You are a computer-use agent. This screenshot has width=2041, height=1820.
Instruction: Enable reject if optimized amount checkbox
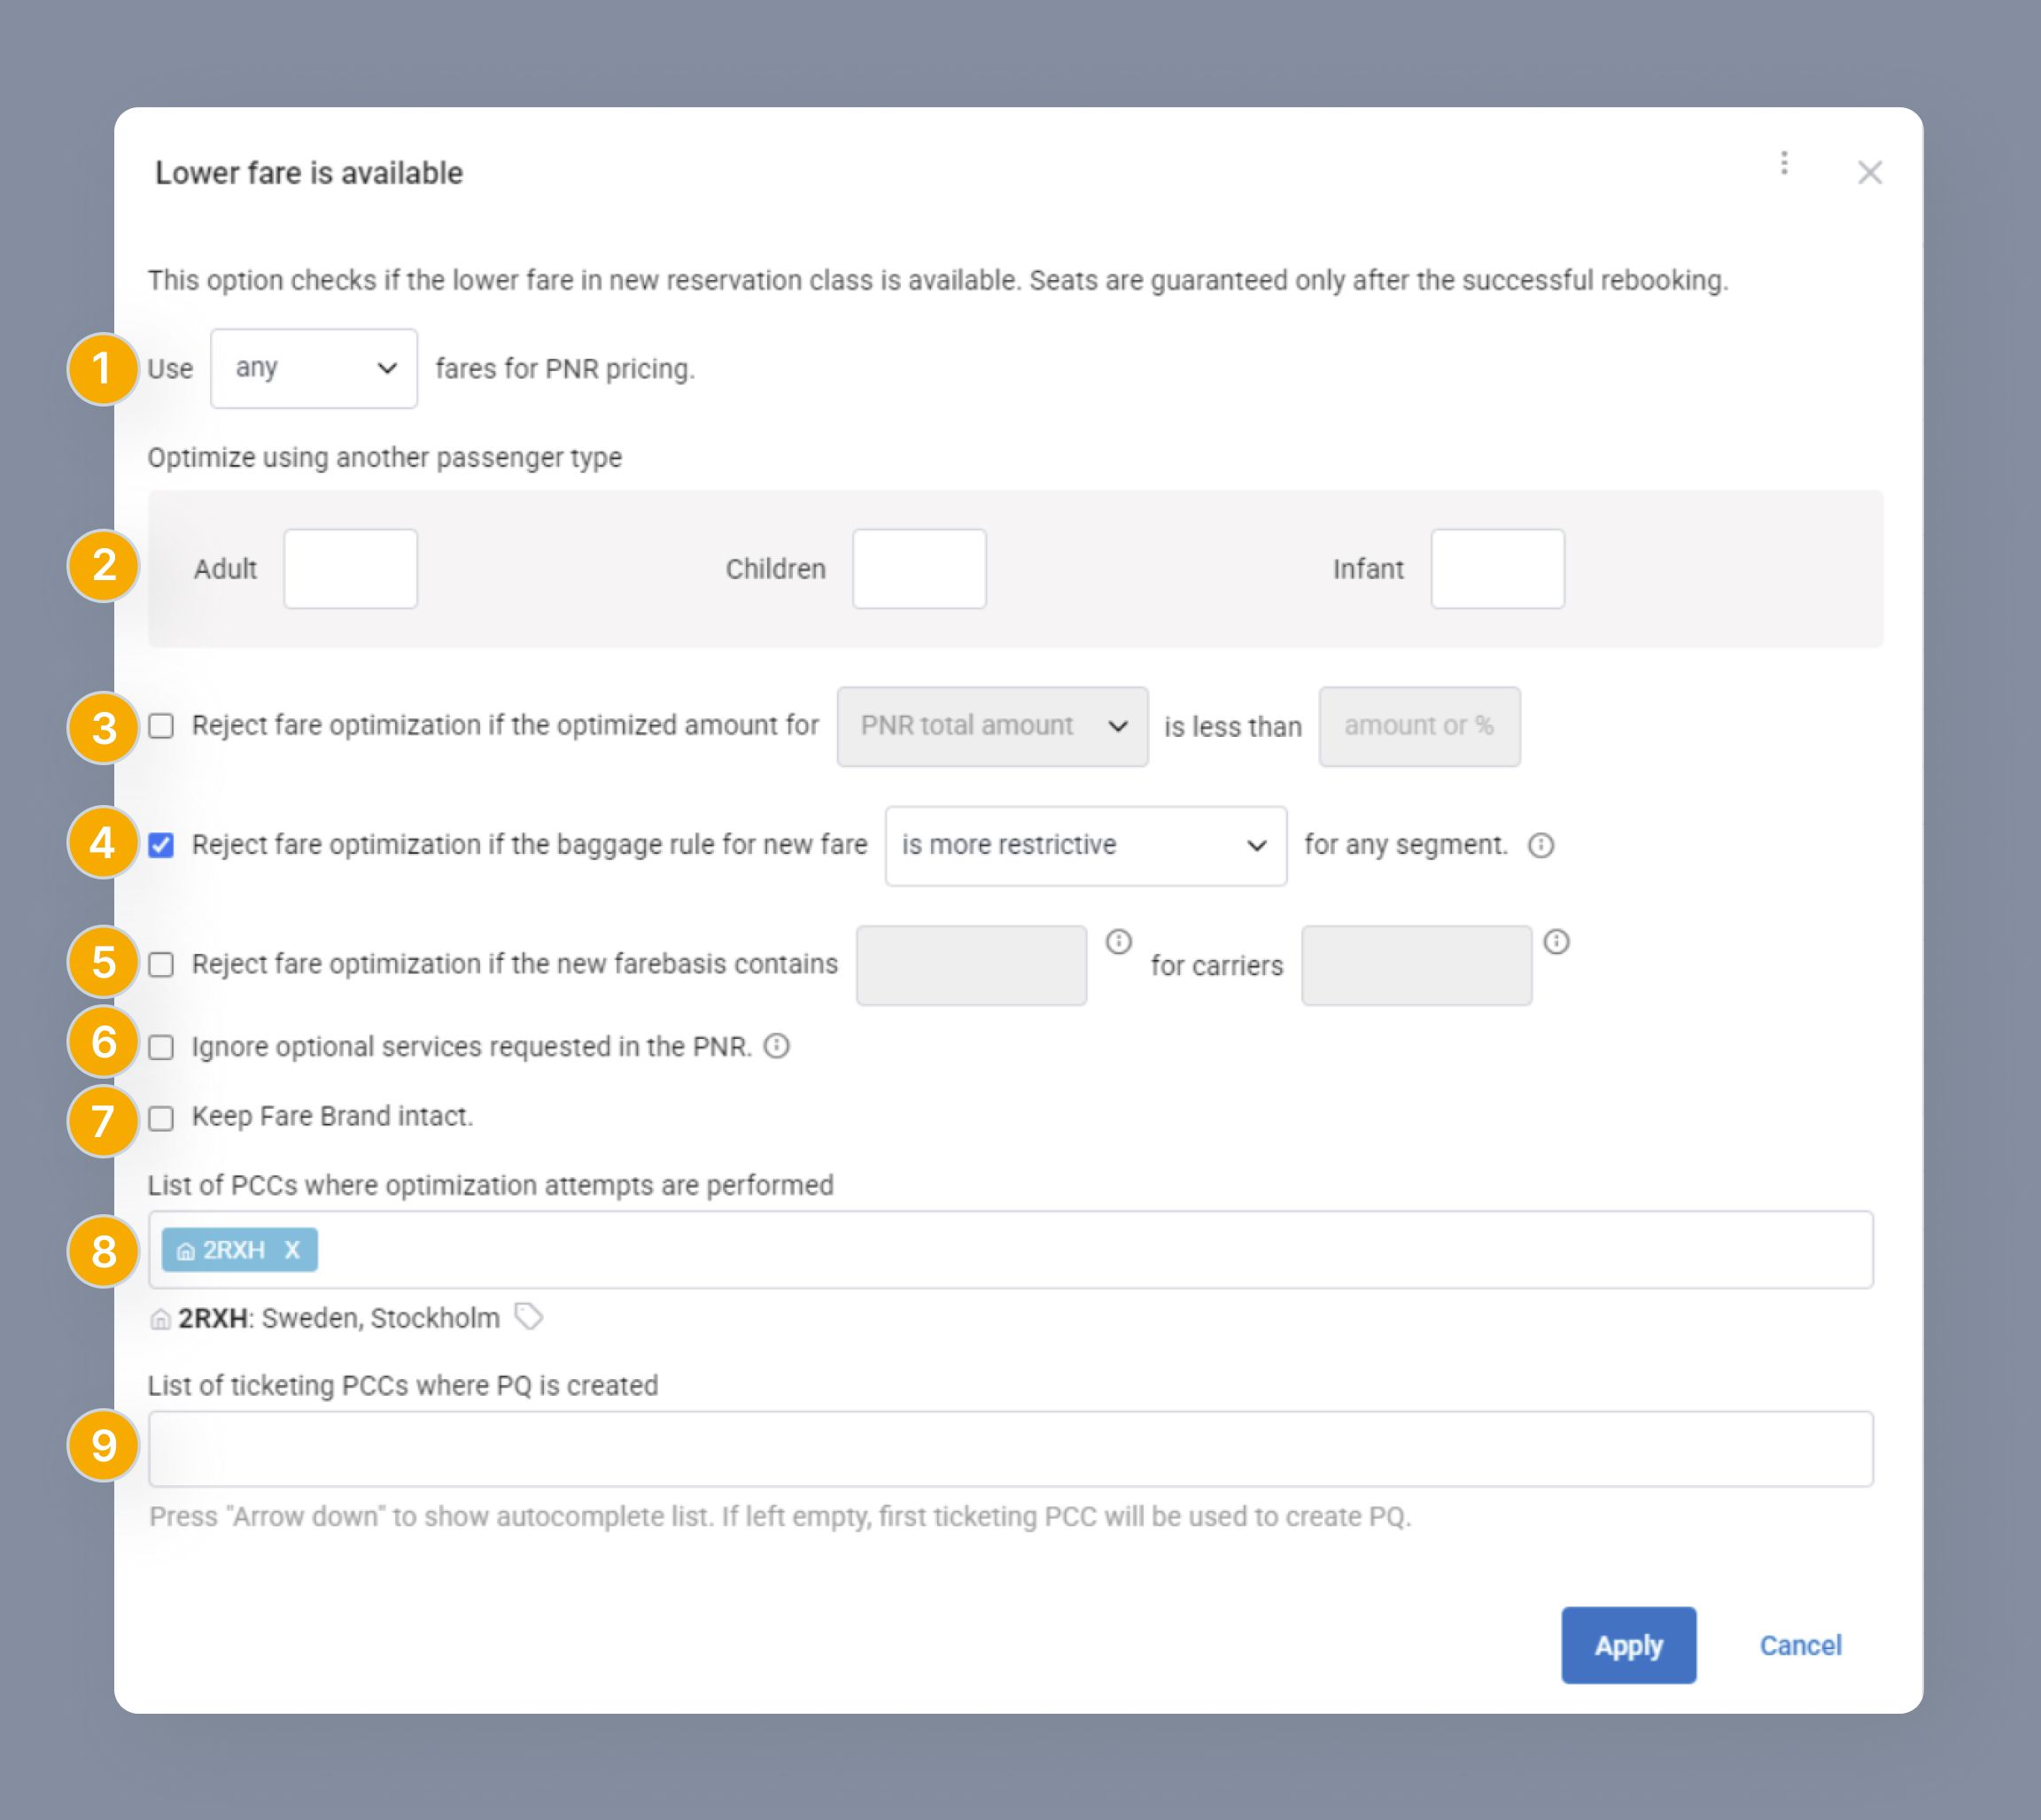161,726
